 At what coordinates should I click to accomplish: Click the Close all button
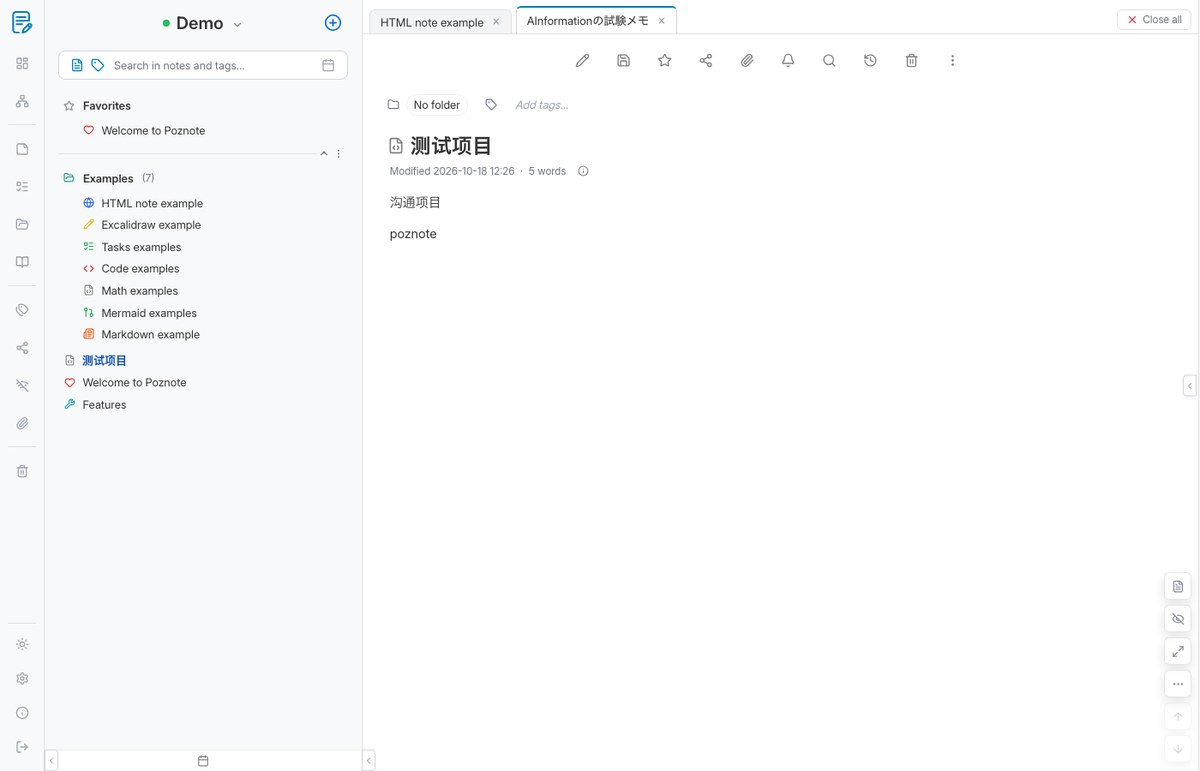pos(1154,20)
